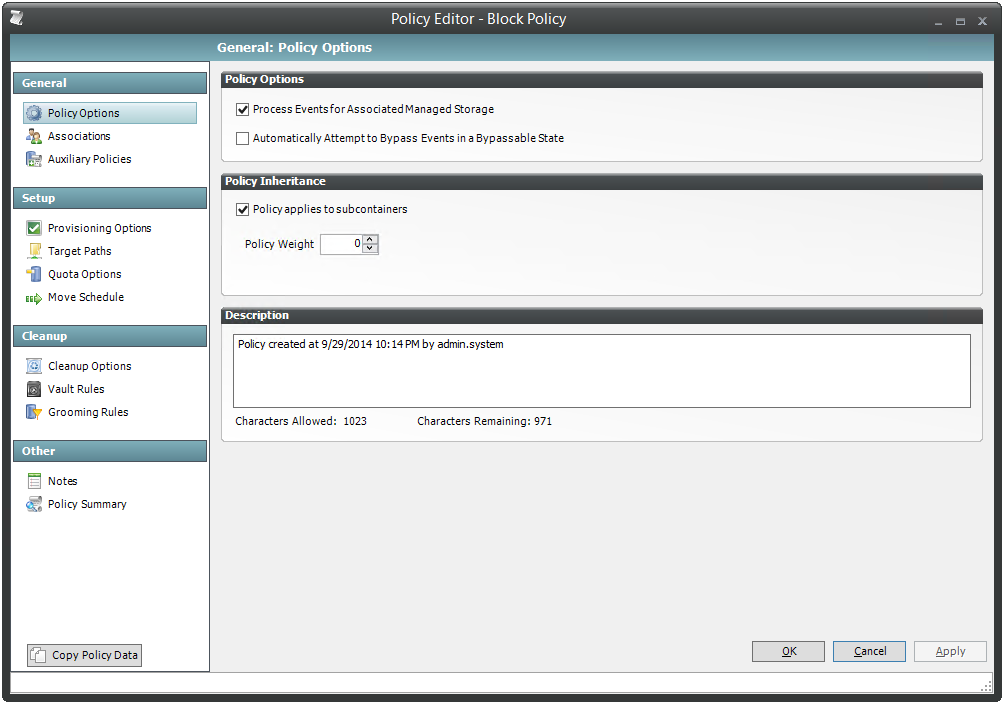Open Notes page under Other
The width and height of the screenshot is (1004, 704).
click(x=62, y=481)
